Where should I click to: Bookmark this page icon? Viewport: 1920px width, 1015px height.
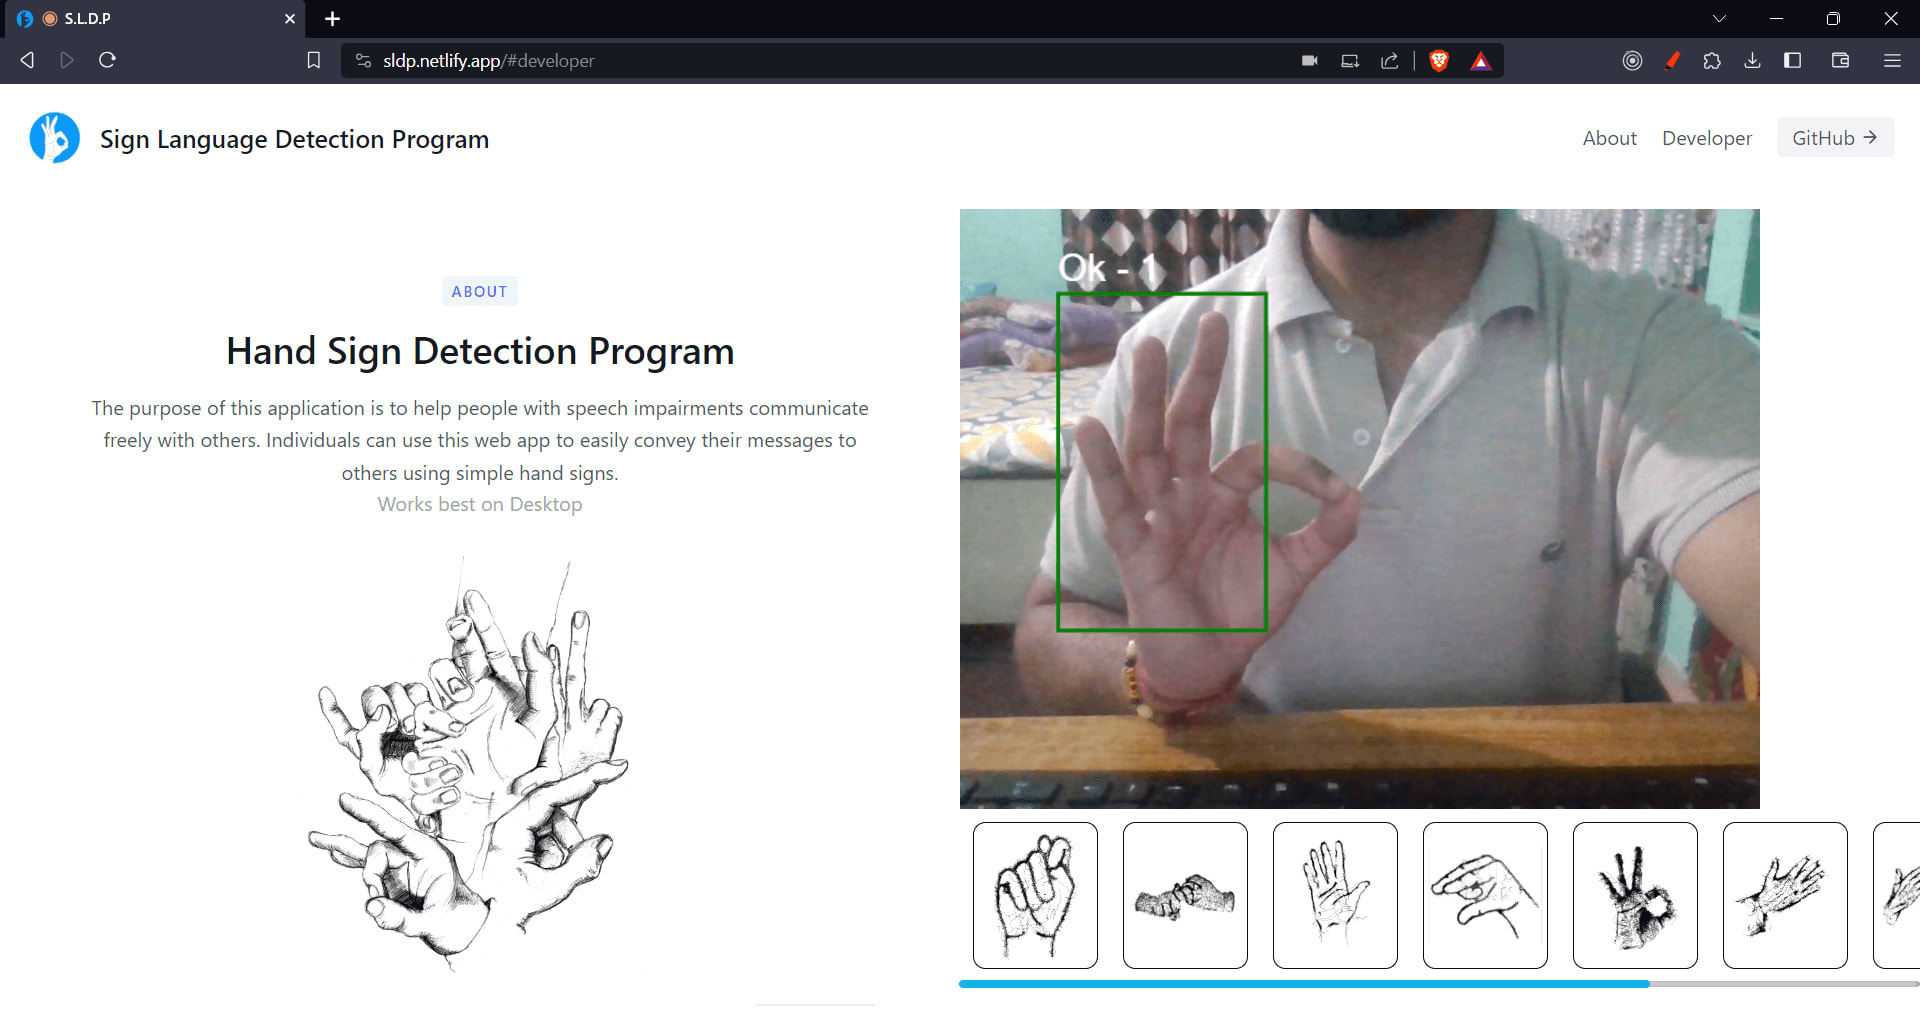point(313,60)
